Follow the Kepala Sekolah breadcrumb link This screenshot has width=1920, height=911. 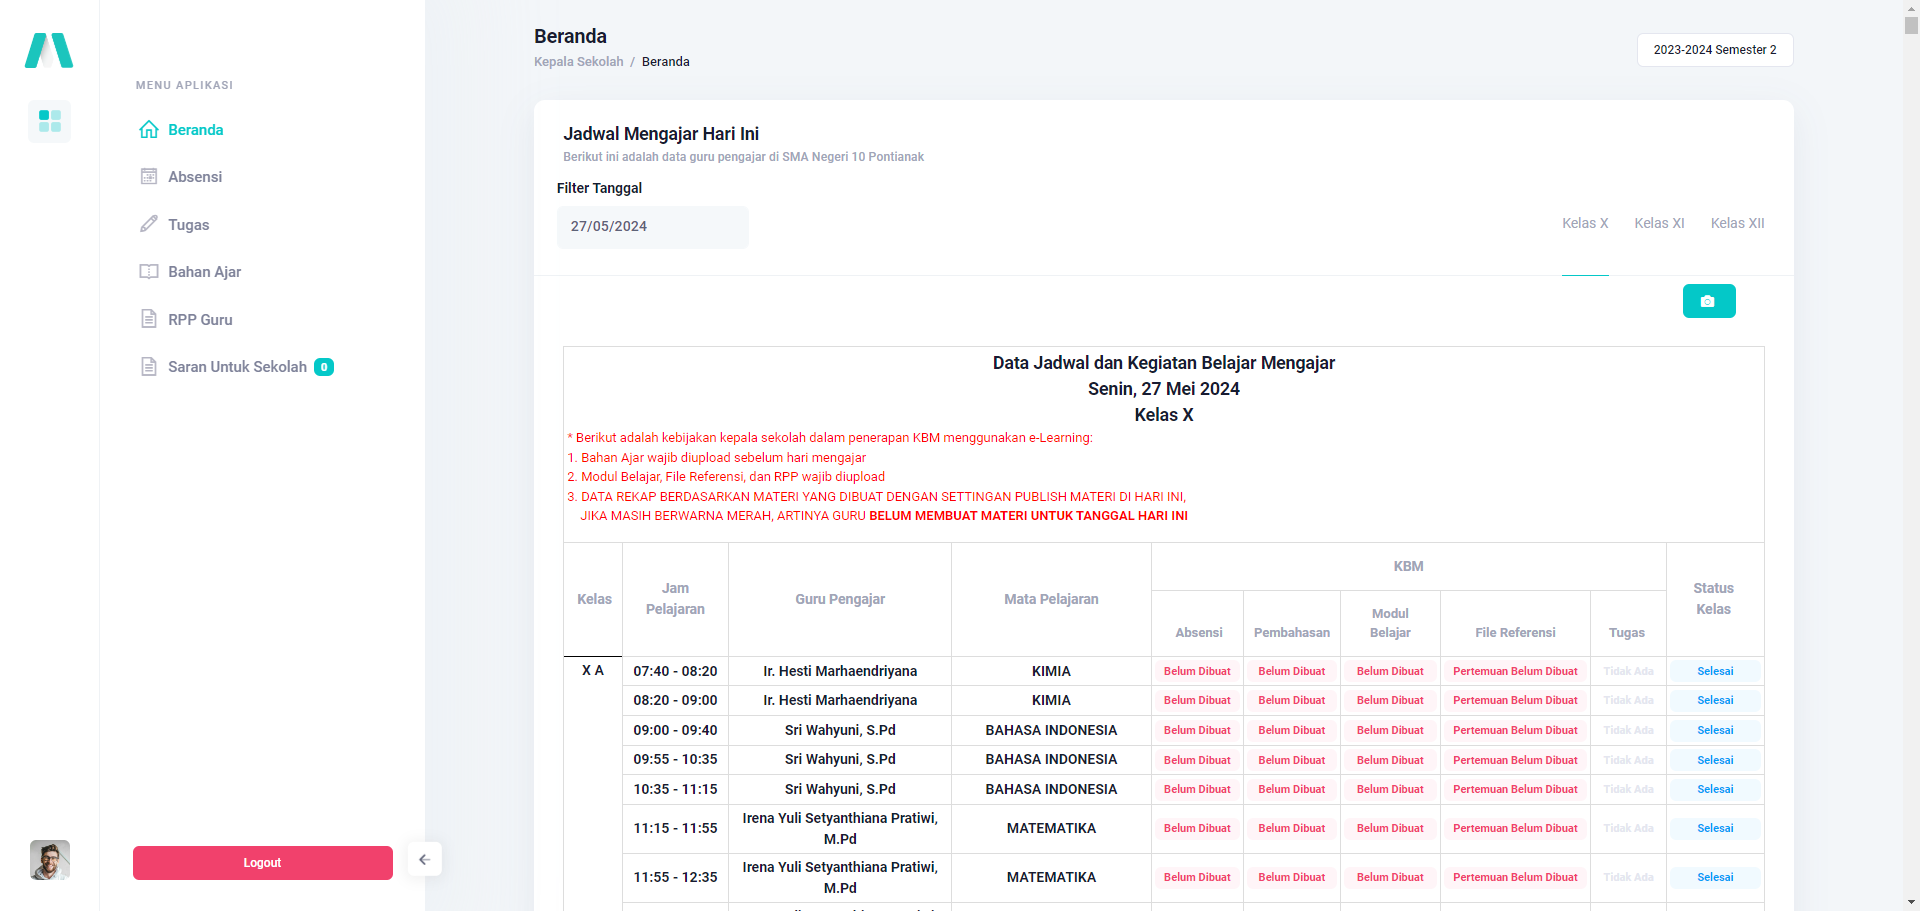578,62
